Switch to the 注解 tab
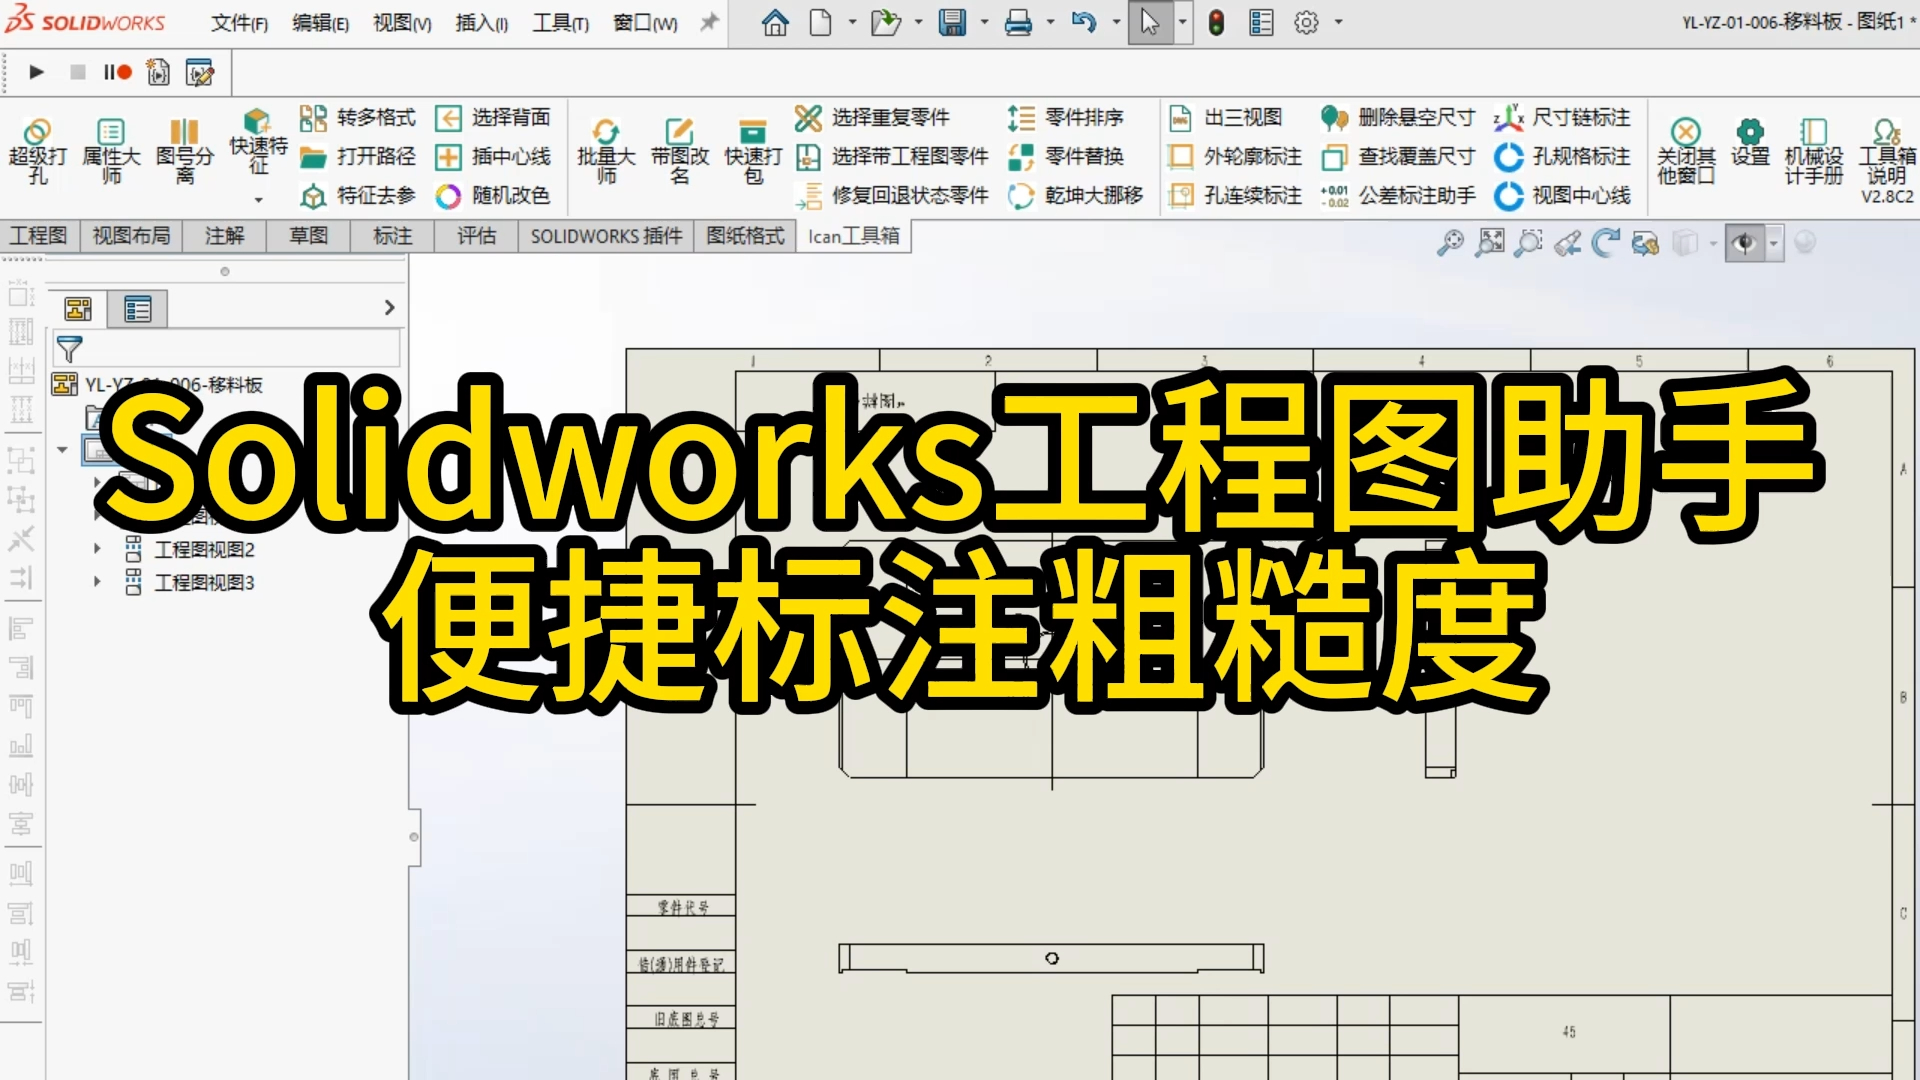This screenshot has height=1080, width=1920. (223, 236)
